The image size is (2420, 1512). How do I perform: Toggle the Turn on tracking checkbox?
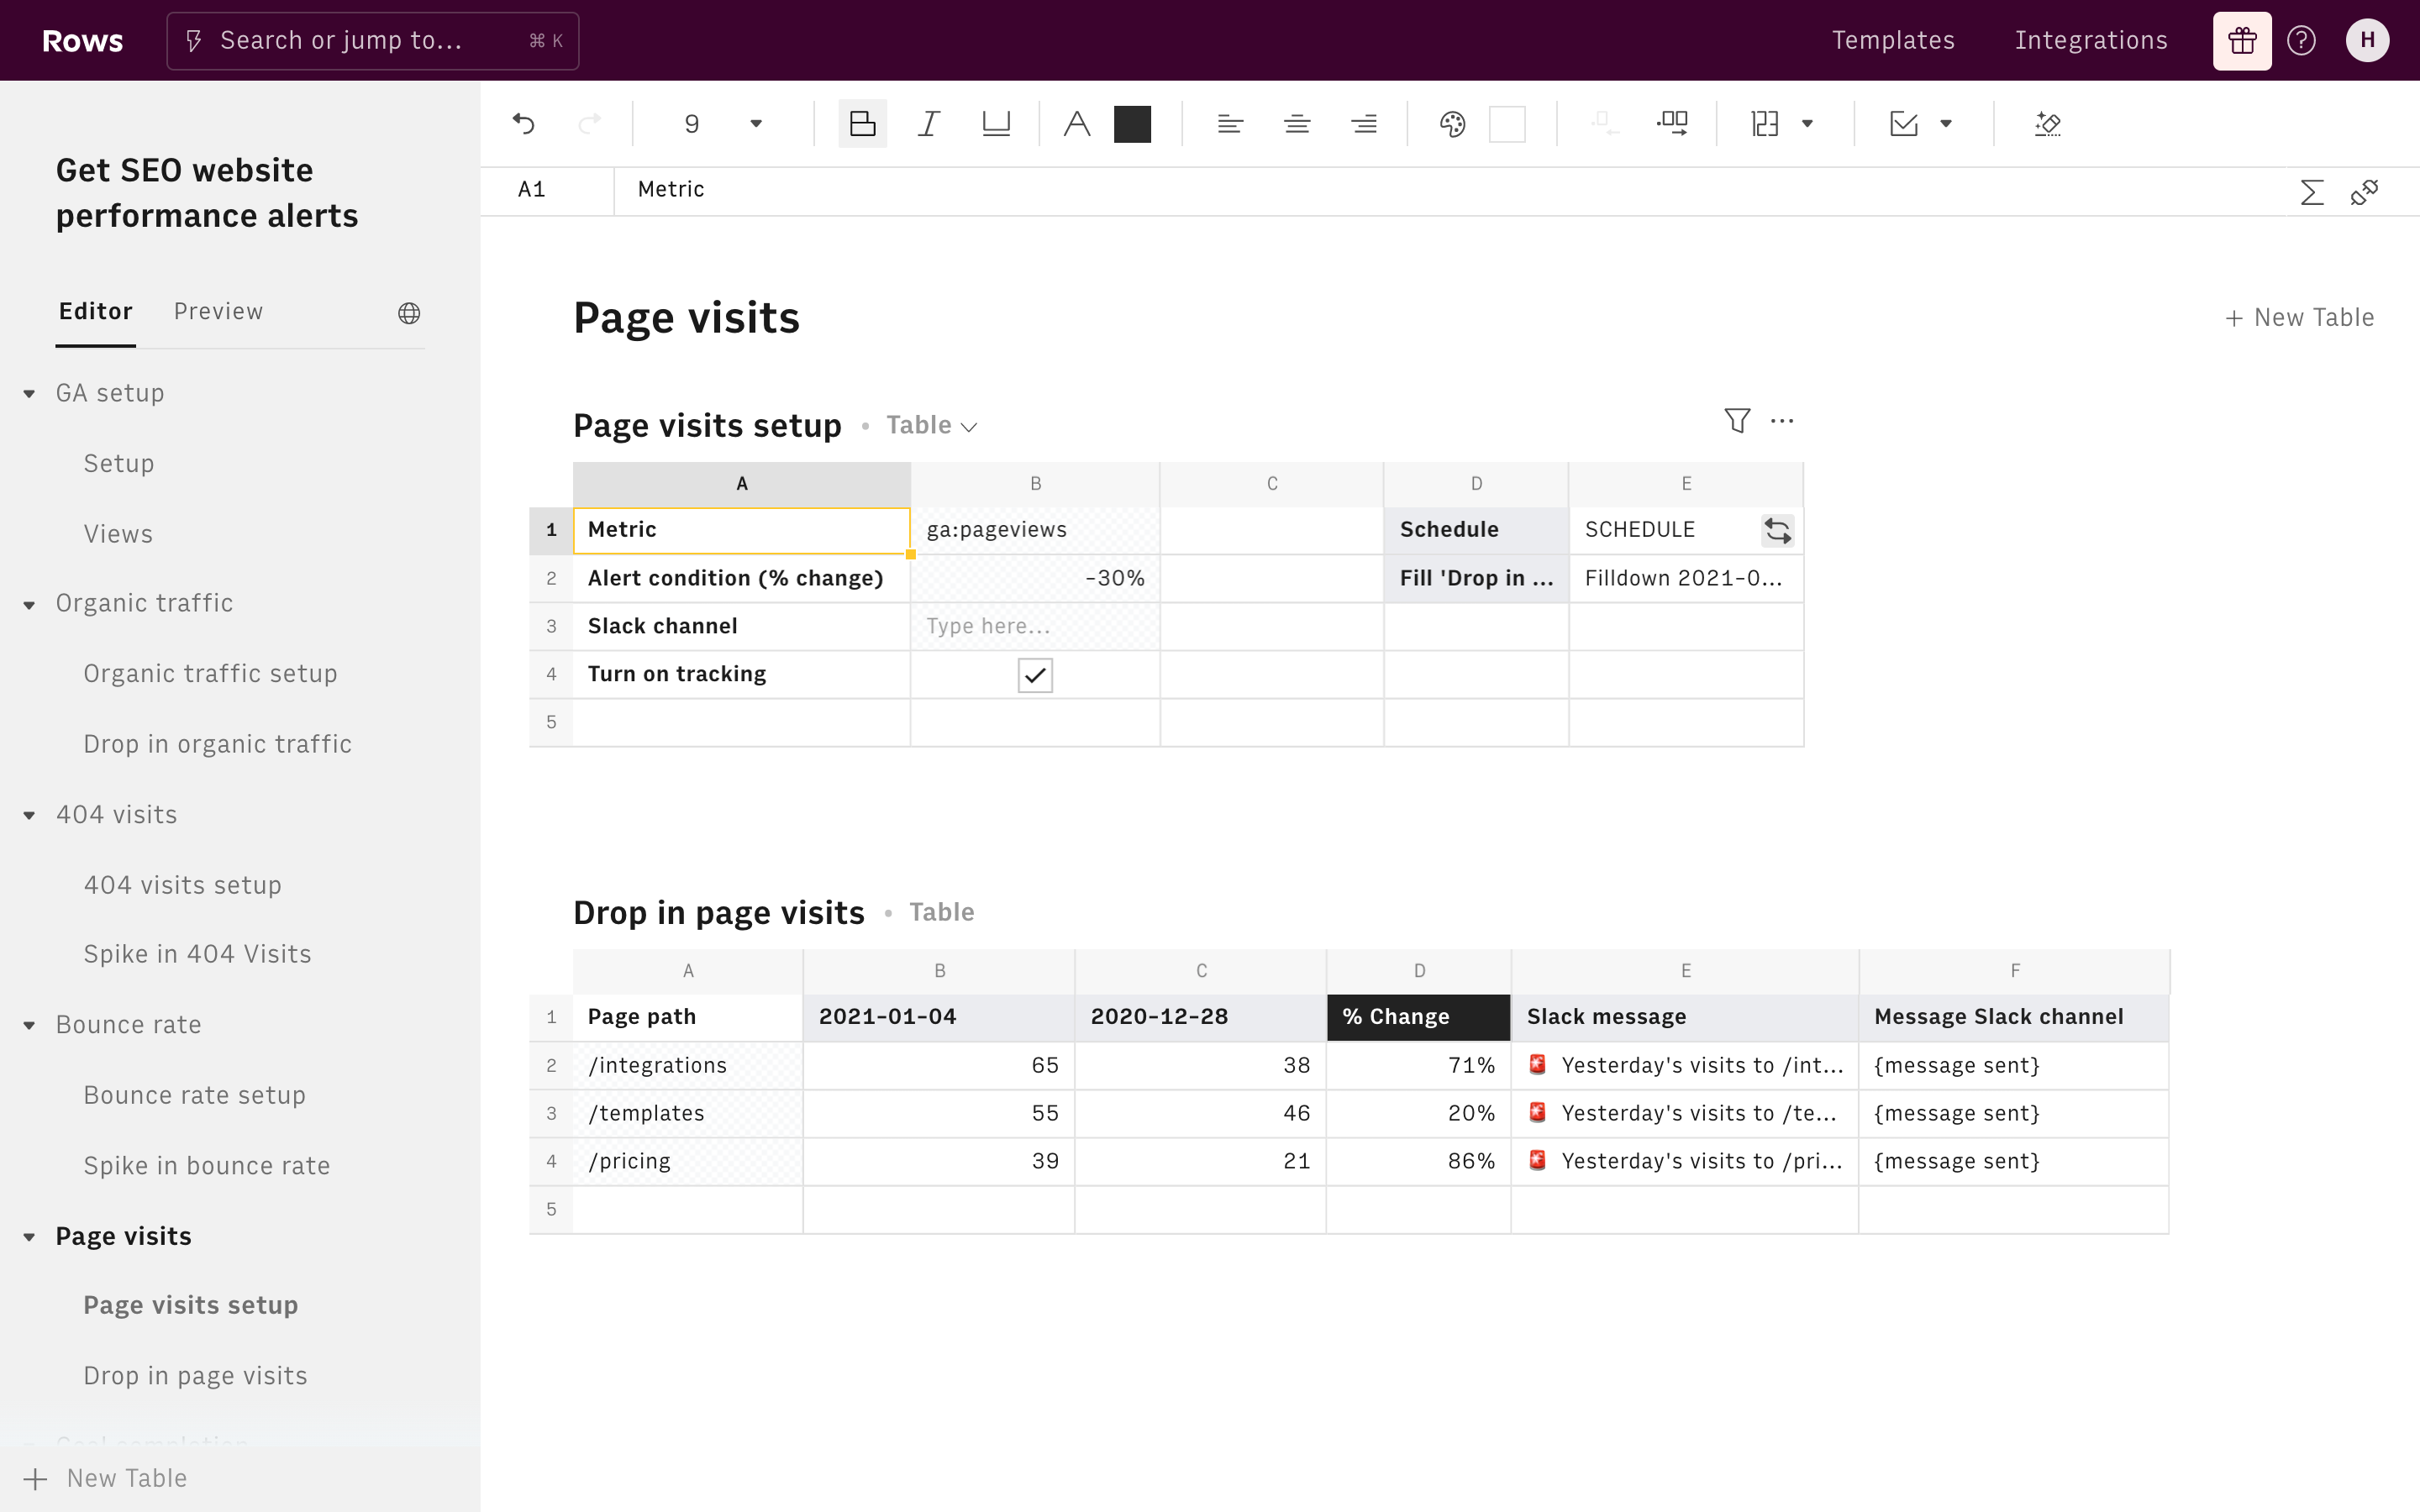tap(1035, 675)
